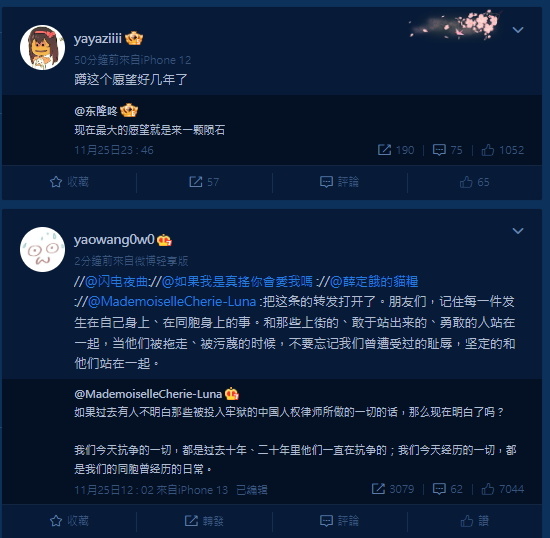Screen dimensions: 550x538
Task: Repost yayaziiii post showing 57 shares
Action: tap(204, 182)
